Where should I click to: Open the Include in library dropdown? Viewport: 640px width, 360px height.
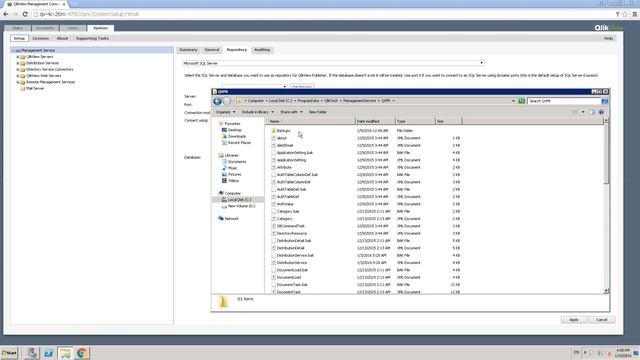(x=258, y=112)
